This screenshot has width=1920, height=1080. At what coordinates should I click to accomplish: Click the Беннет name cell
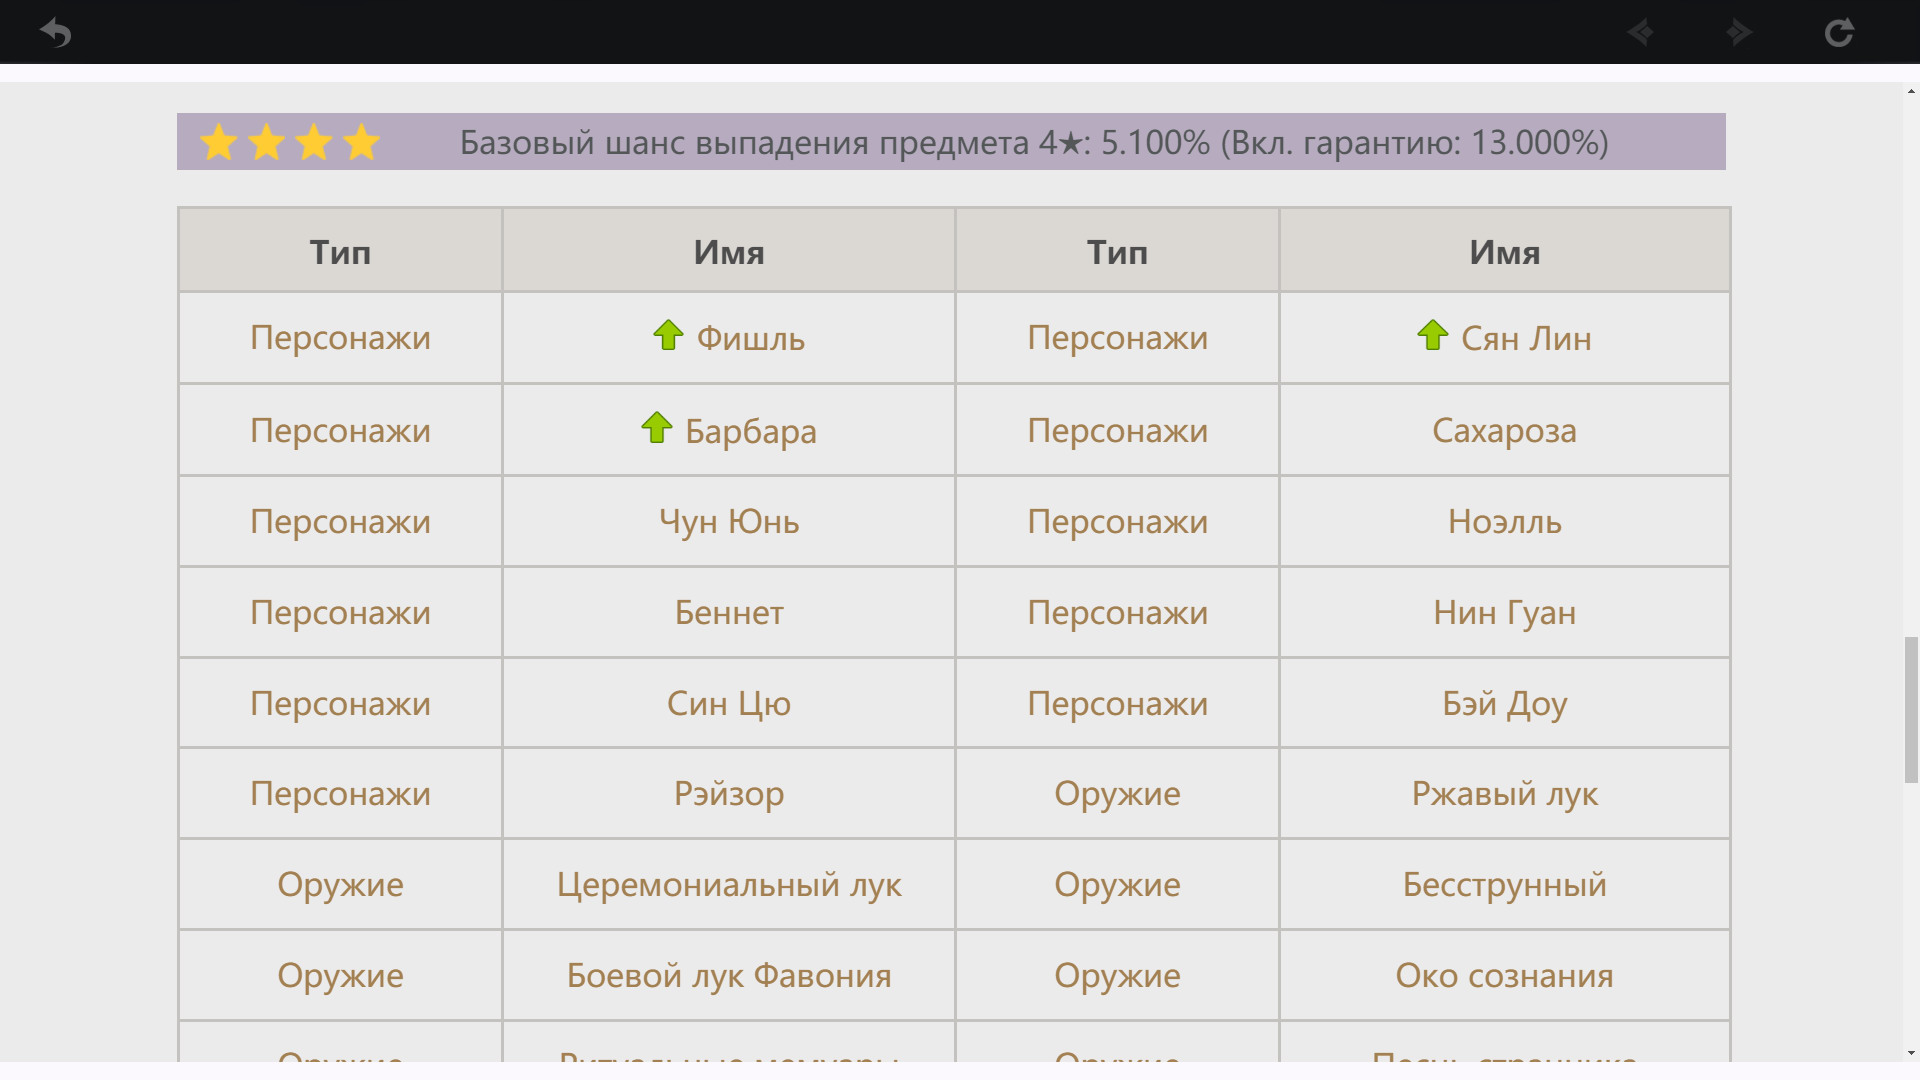(728, 613)
